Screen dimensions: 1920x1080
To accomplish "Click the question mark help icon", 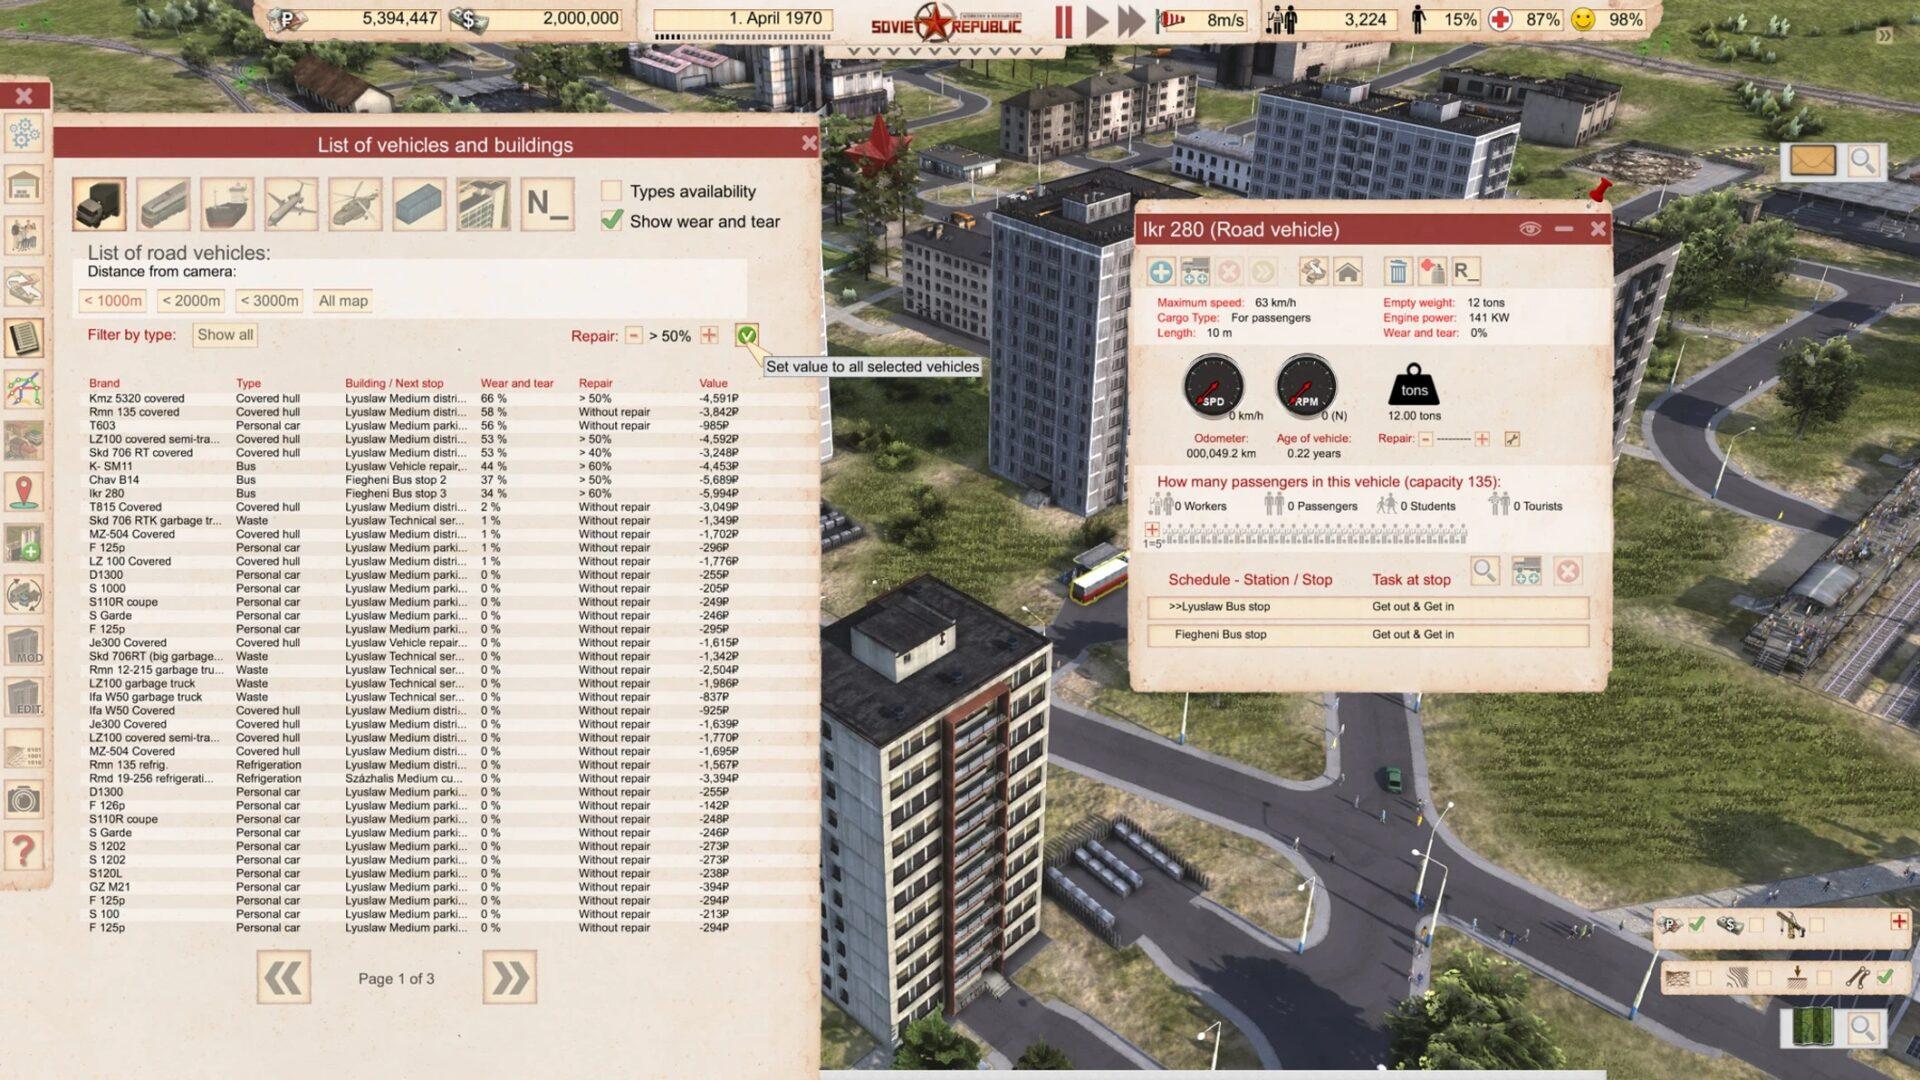I will pyautogui.click(x=24, y=851).
